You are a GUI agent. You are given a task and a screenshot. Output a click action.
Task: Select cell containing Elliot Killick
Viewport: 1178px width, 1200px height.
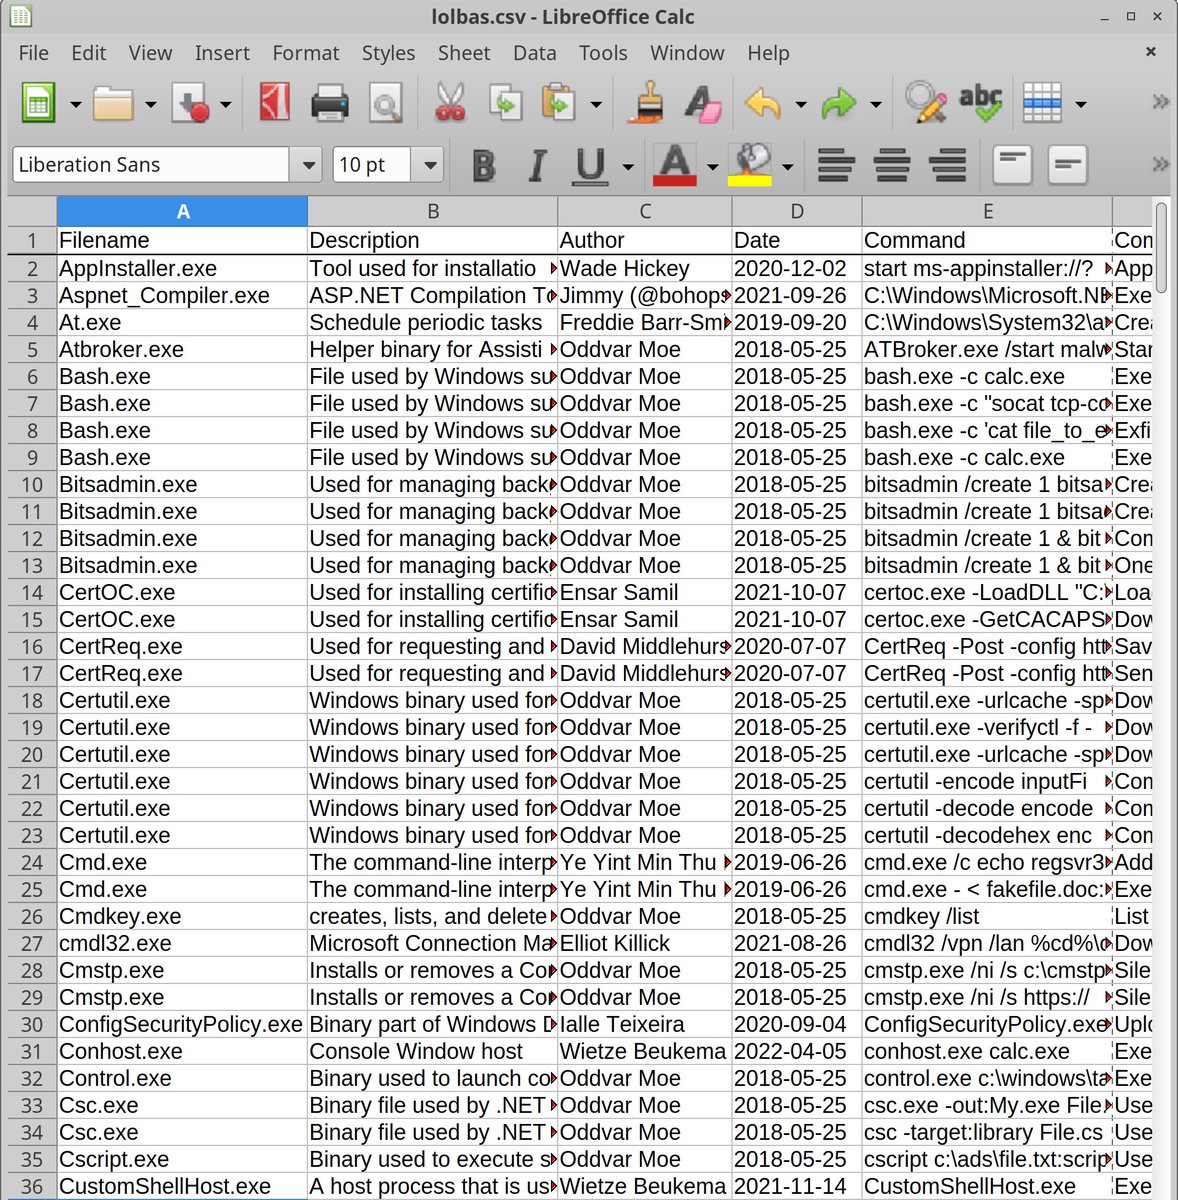click(x=645, y=944)
